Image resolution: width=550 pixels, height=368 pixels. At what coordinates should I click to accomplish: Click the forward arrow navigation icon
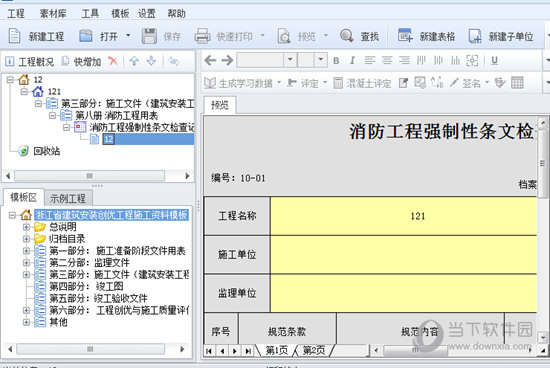[x=227, y=60]
